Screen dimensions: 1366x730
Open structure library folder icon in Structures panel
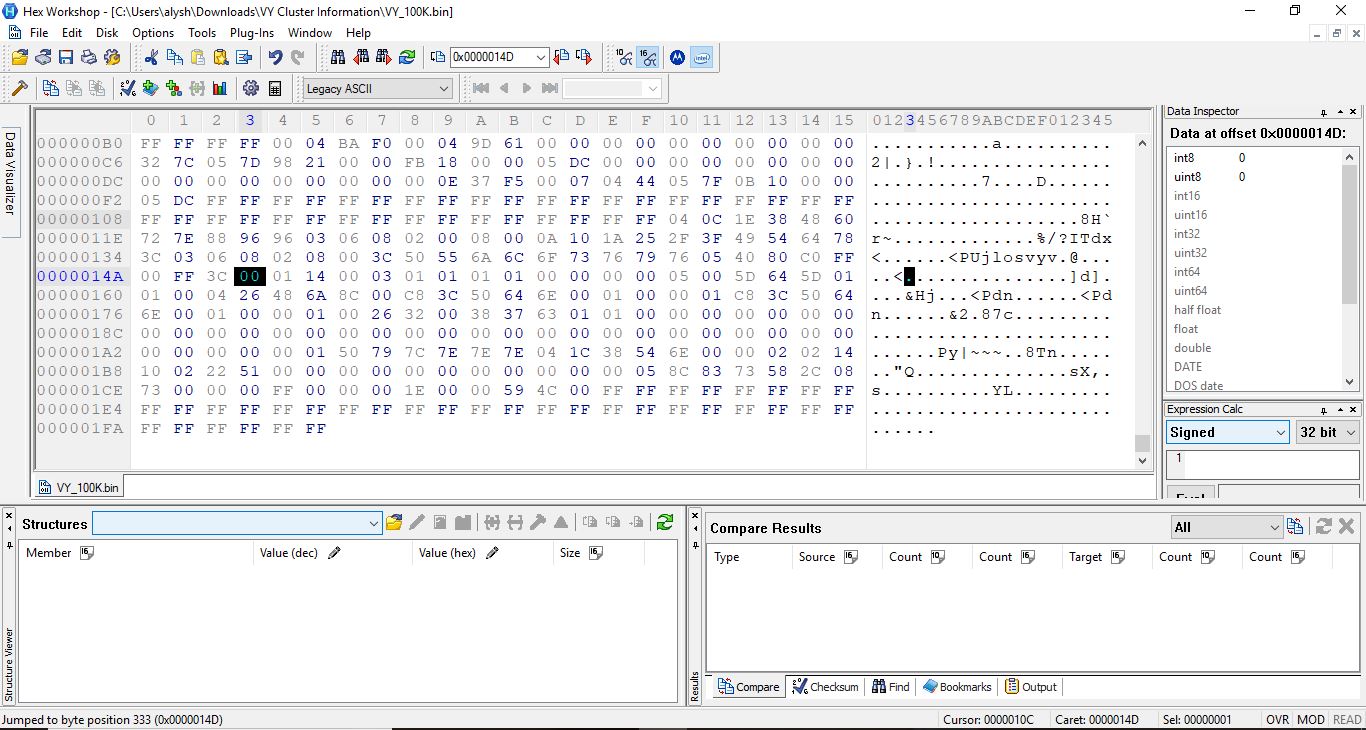394,522
